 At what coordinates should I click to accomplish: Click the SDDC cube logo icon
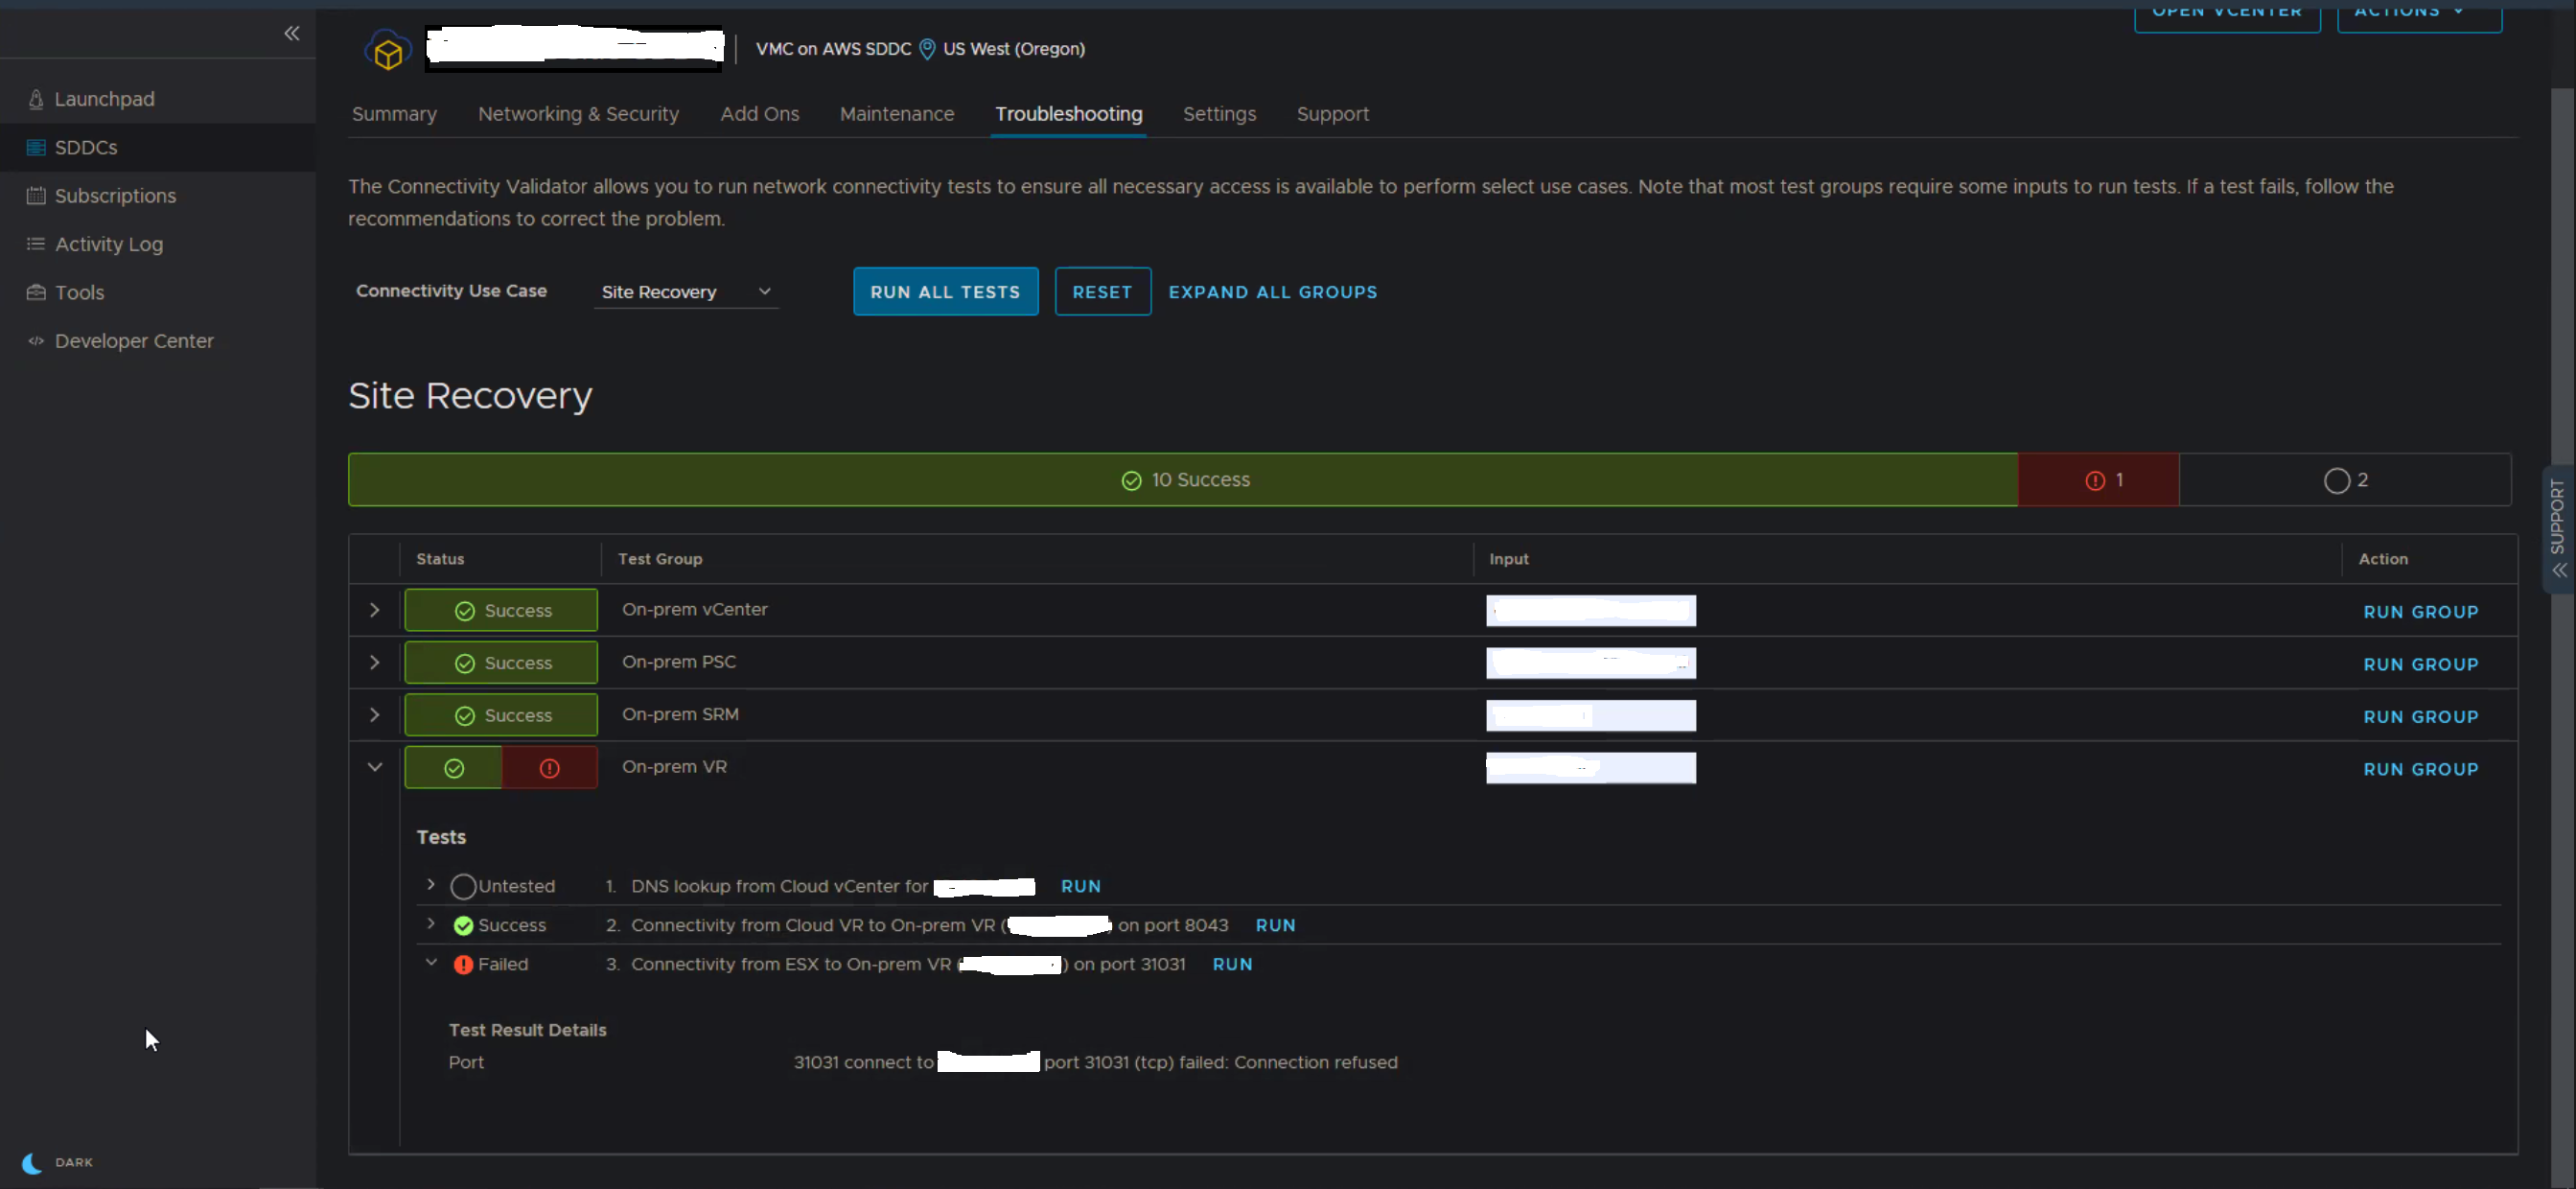pos(388,51)
